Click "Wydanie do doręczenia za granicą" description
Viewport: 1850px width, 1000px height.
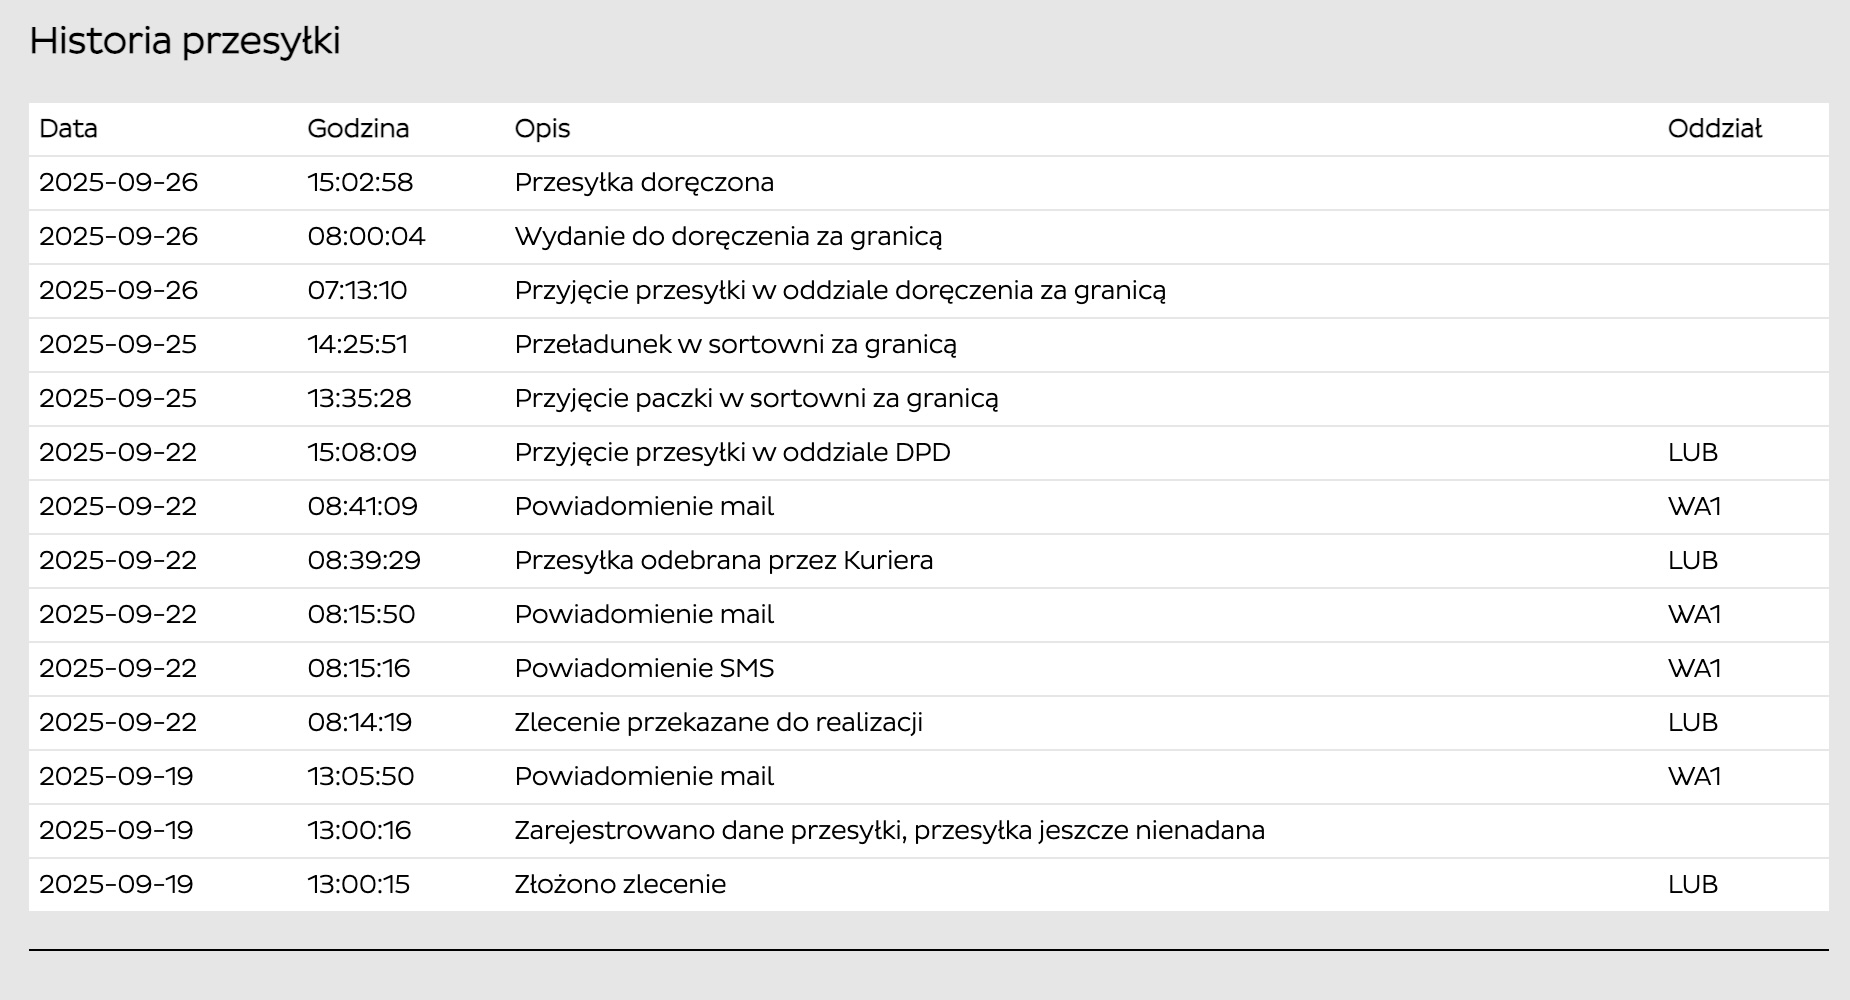[728, 237]
